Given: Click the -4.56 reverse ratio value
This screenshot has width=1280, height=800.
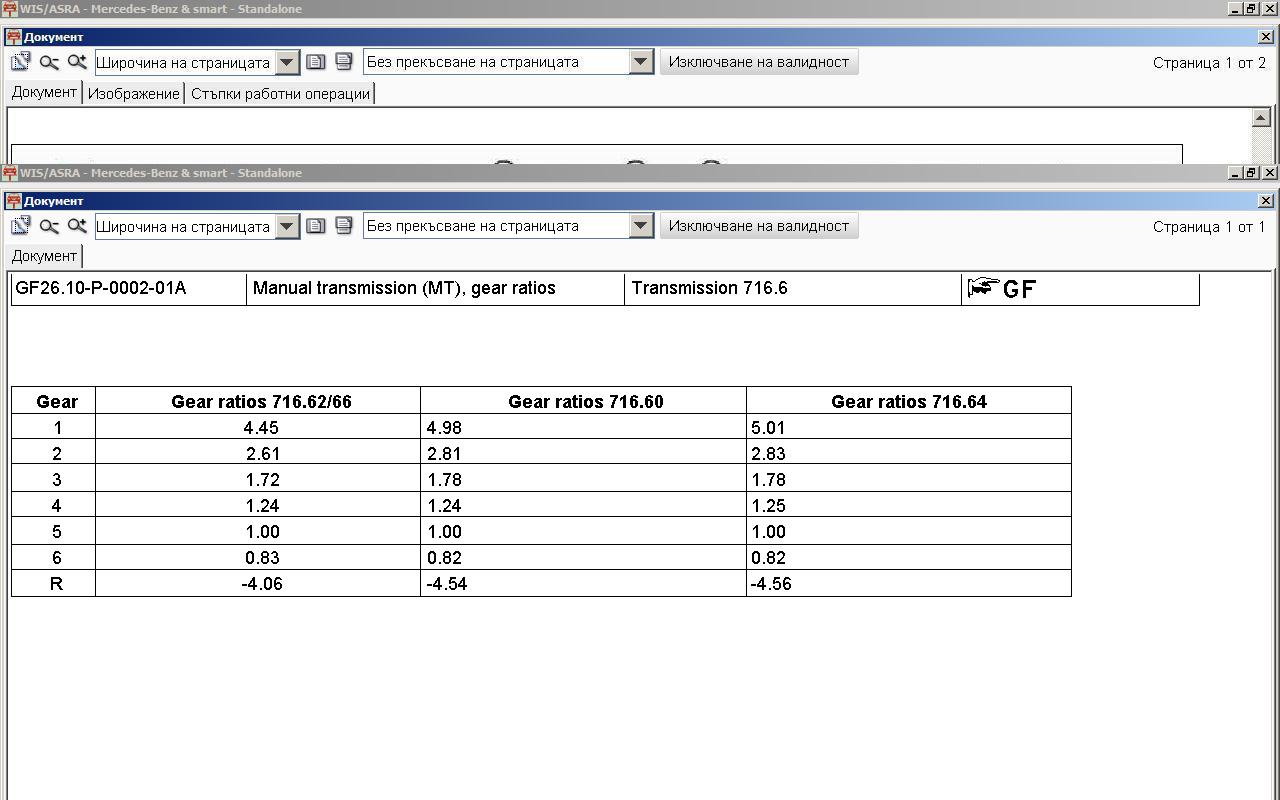Looking at the screenshot, I should coord(771,584).
